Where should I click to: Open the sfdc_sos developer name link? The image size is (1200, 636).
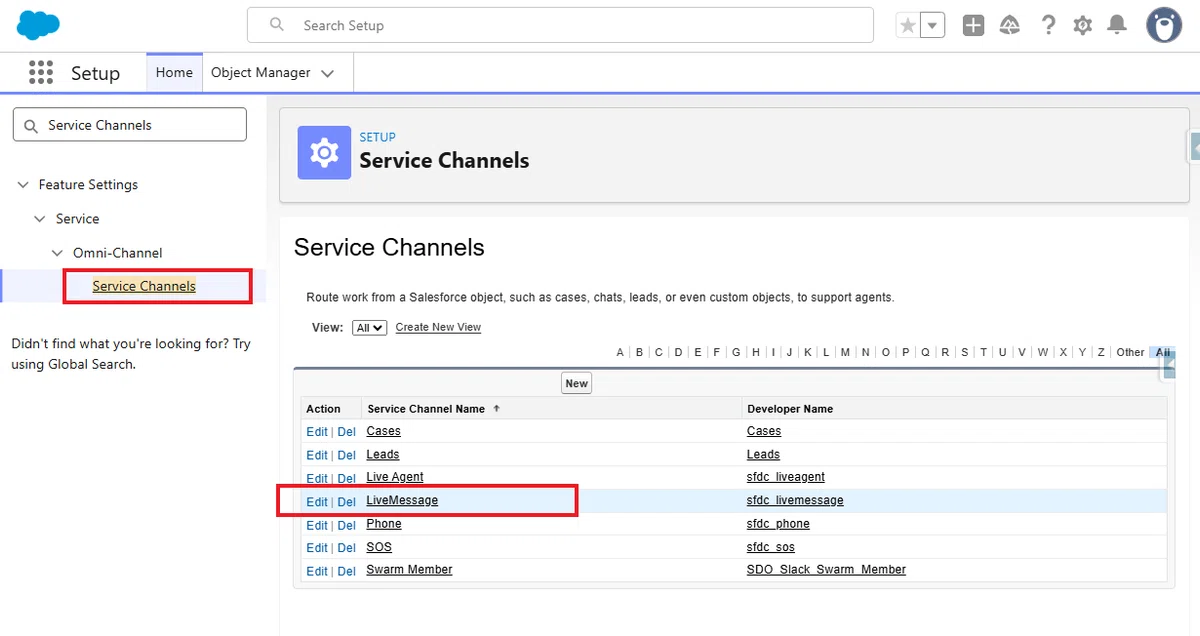[x=771, y=547]
